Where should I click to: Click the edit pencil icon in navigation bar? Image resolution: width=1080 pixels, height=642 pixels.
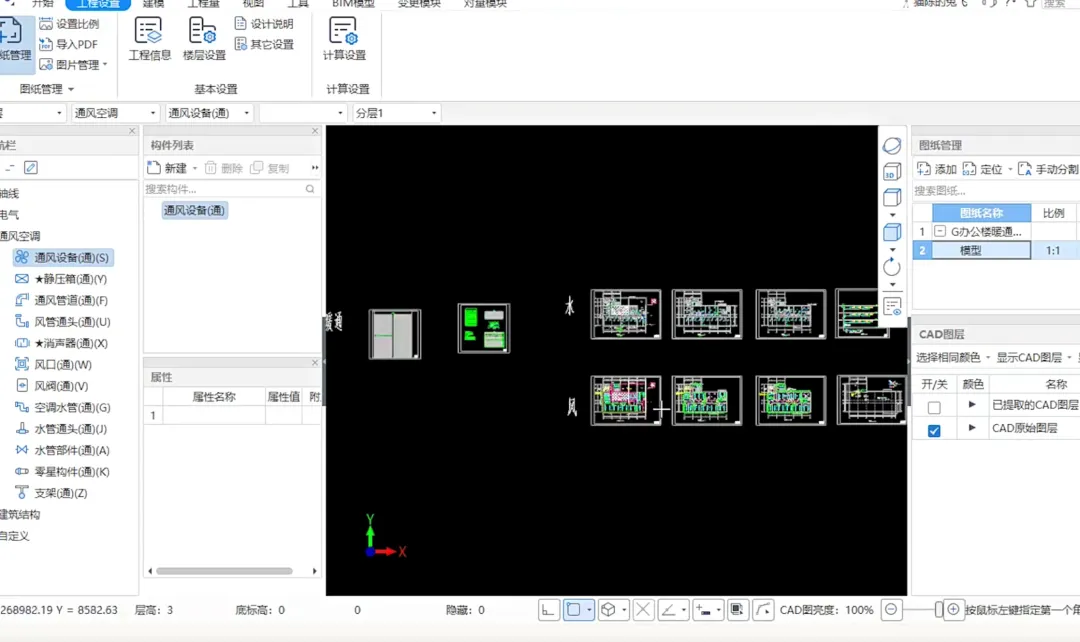pos(30,167)
